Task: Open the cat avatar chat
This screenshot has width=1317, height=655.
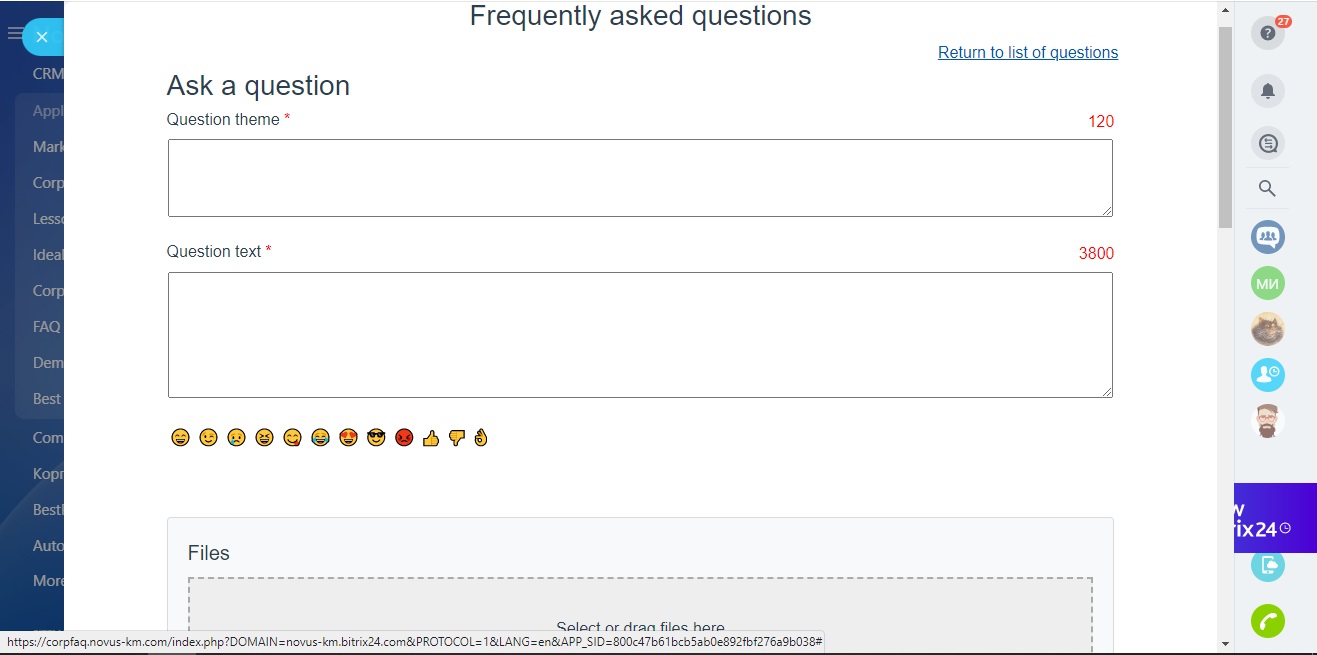Action: [1268, 329]
